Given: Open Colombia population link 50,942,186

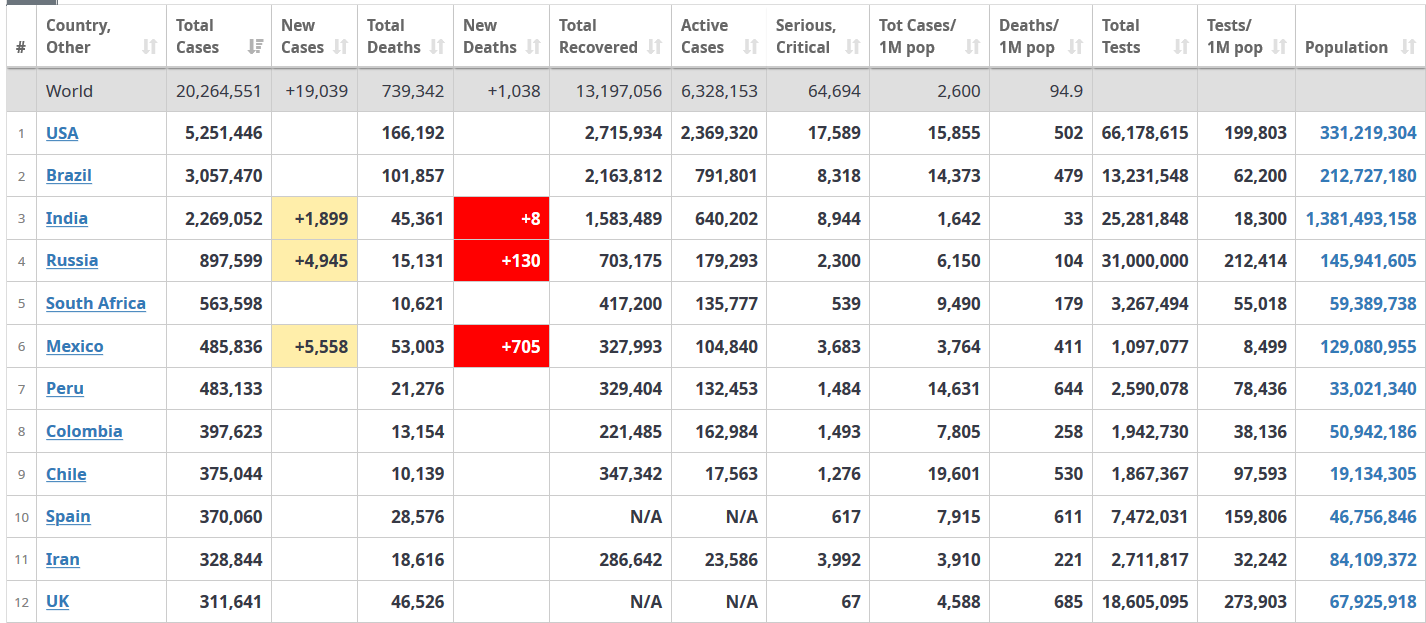Looking at the screenshot, I should [1373, 431].
